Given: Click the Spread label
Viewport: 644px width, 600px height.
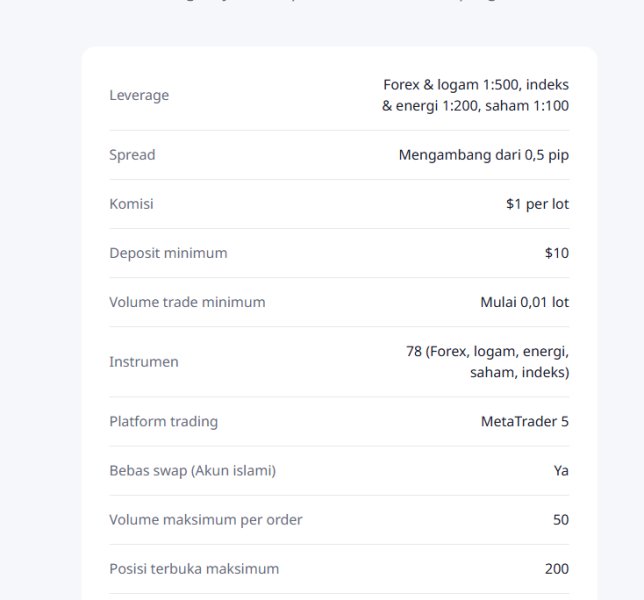Looking at the screenshot, I should (x=132, y=155).
